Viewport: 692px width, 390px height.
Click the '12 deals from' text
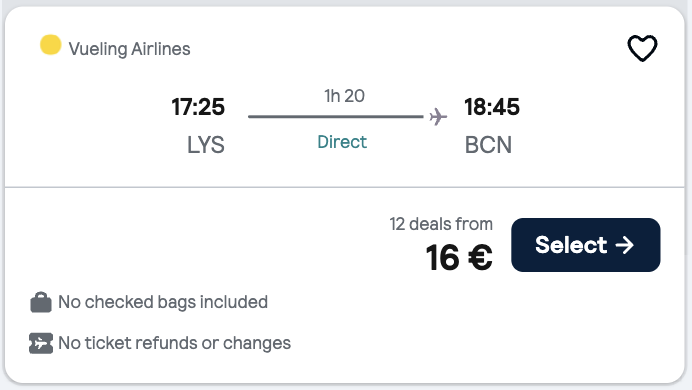[441, 224]
